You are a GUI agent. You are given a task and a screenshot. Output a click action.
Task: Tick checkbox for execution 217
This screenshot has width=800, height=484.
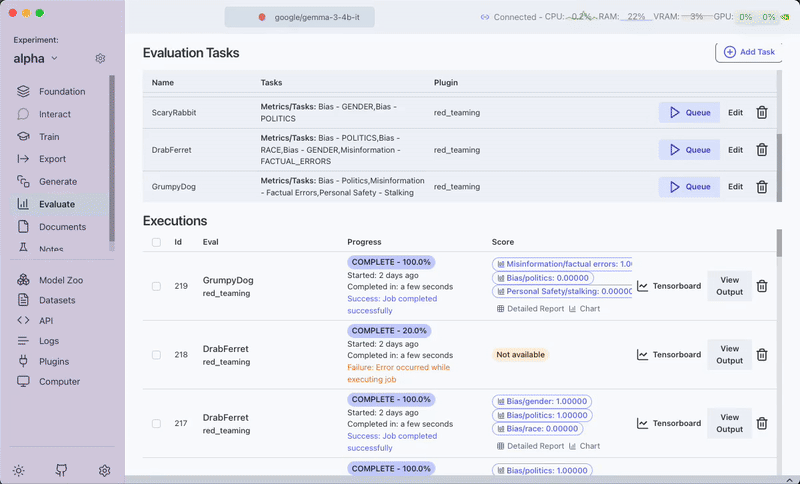tap(156, 423)
